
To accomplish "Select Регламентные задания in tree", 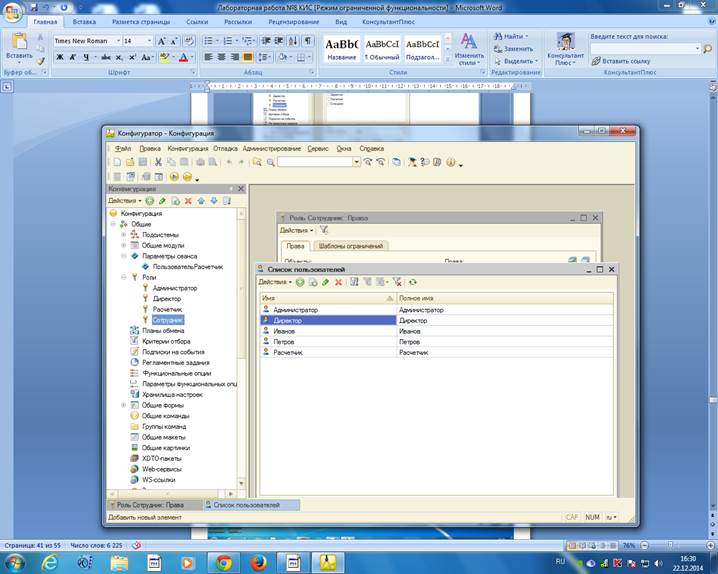I will tap(176, 363).
